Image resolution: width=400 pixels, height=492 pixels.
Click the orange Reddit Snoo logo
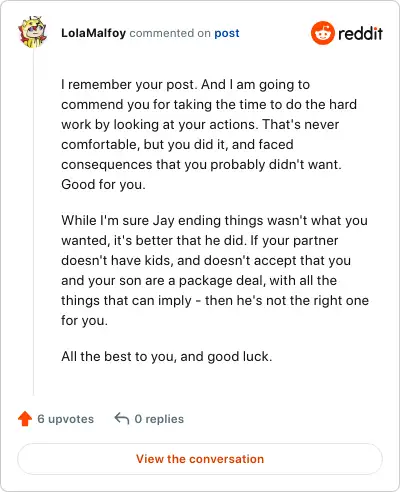[x=322, y=33]
